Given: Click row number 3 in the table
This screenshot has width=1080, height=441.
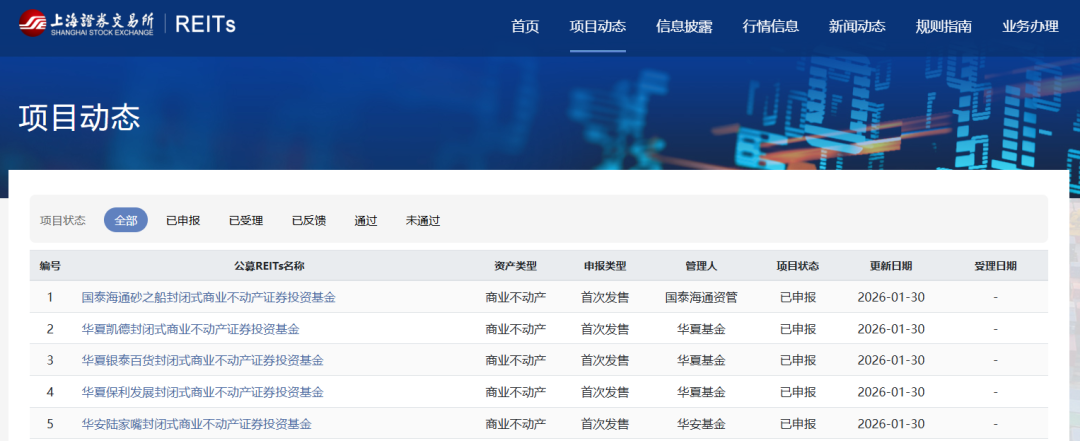Looking at the screenshot, I should (50, 360).
